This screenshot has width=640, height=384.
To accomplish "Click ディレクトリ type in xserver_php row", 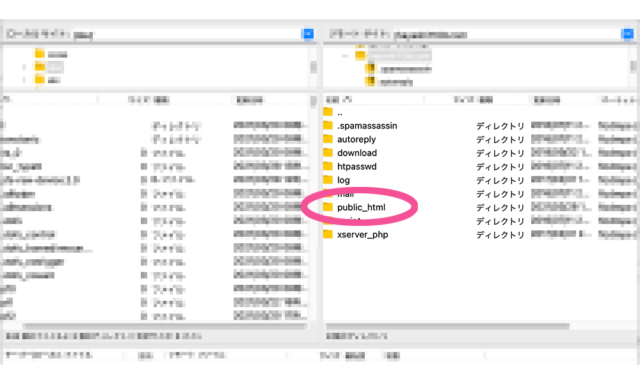I will [500, 235].
